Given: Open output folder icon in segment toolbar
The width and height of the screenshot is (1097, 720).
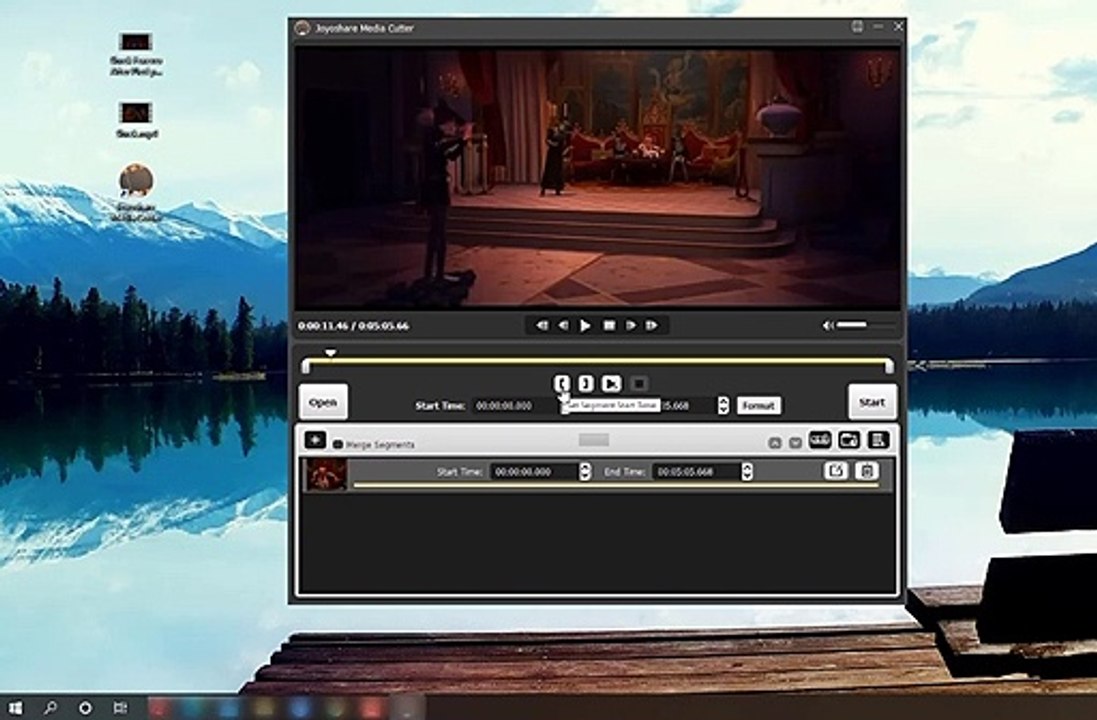Looking at the screenshot, I should 849,440.
